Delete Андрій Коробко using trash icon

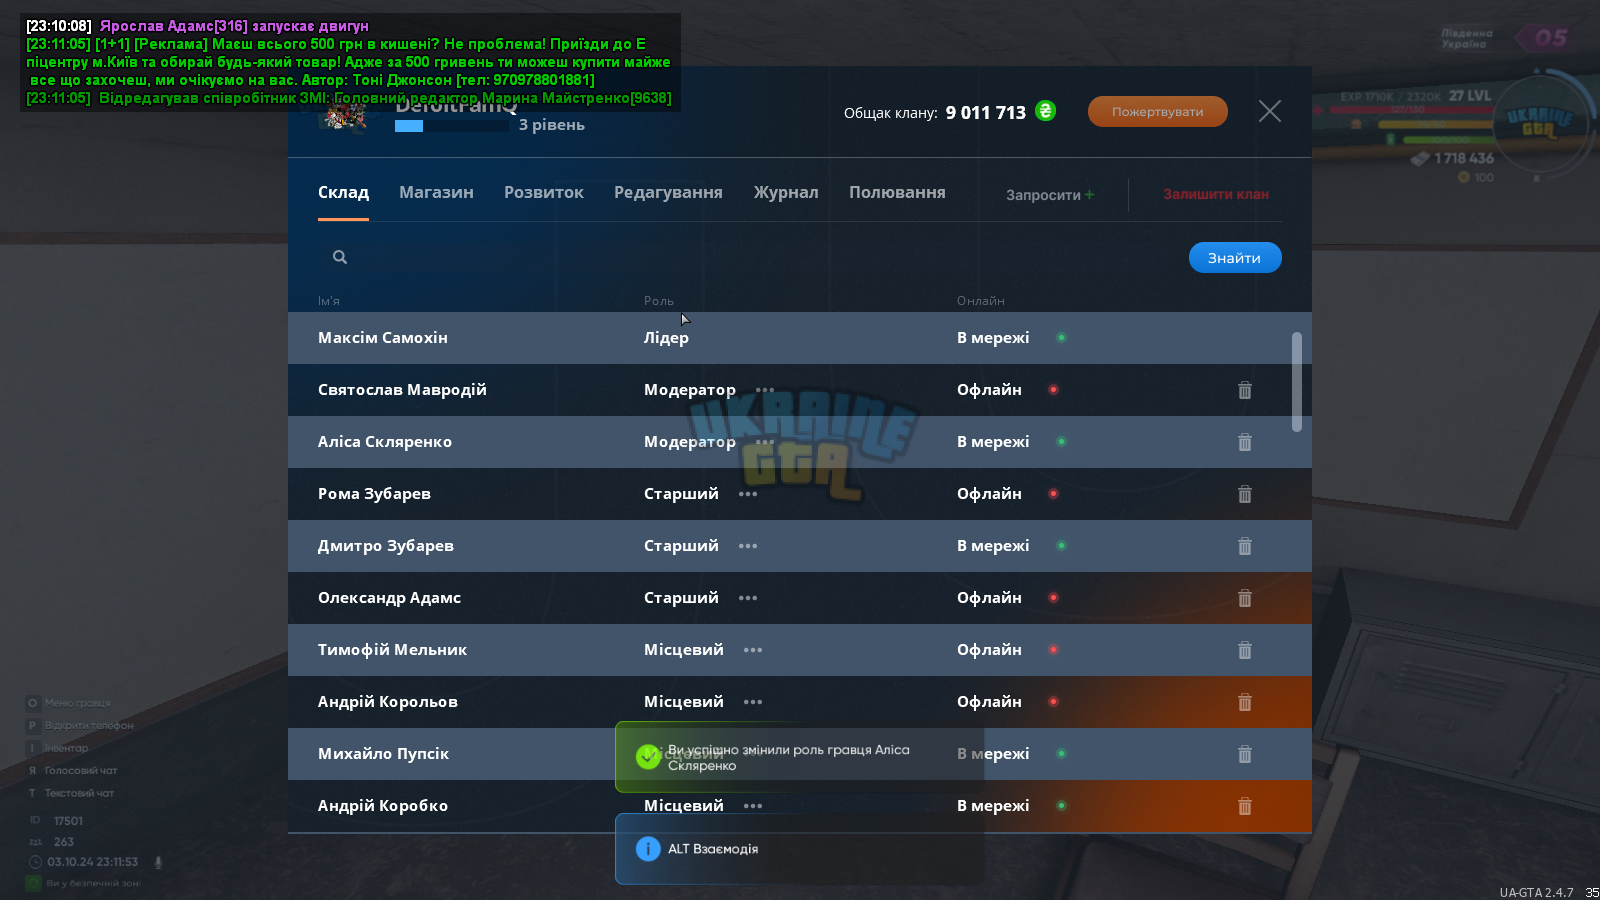pyautogui.click(x=1245, y=806)
